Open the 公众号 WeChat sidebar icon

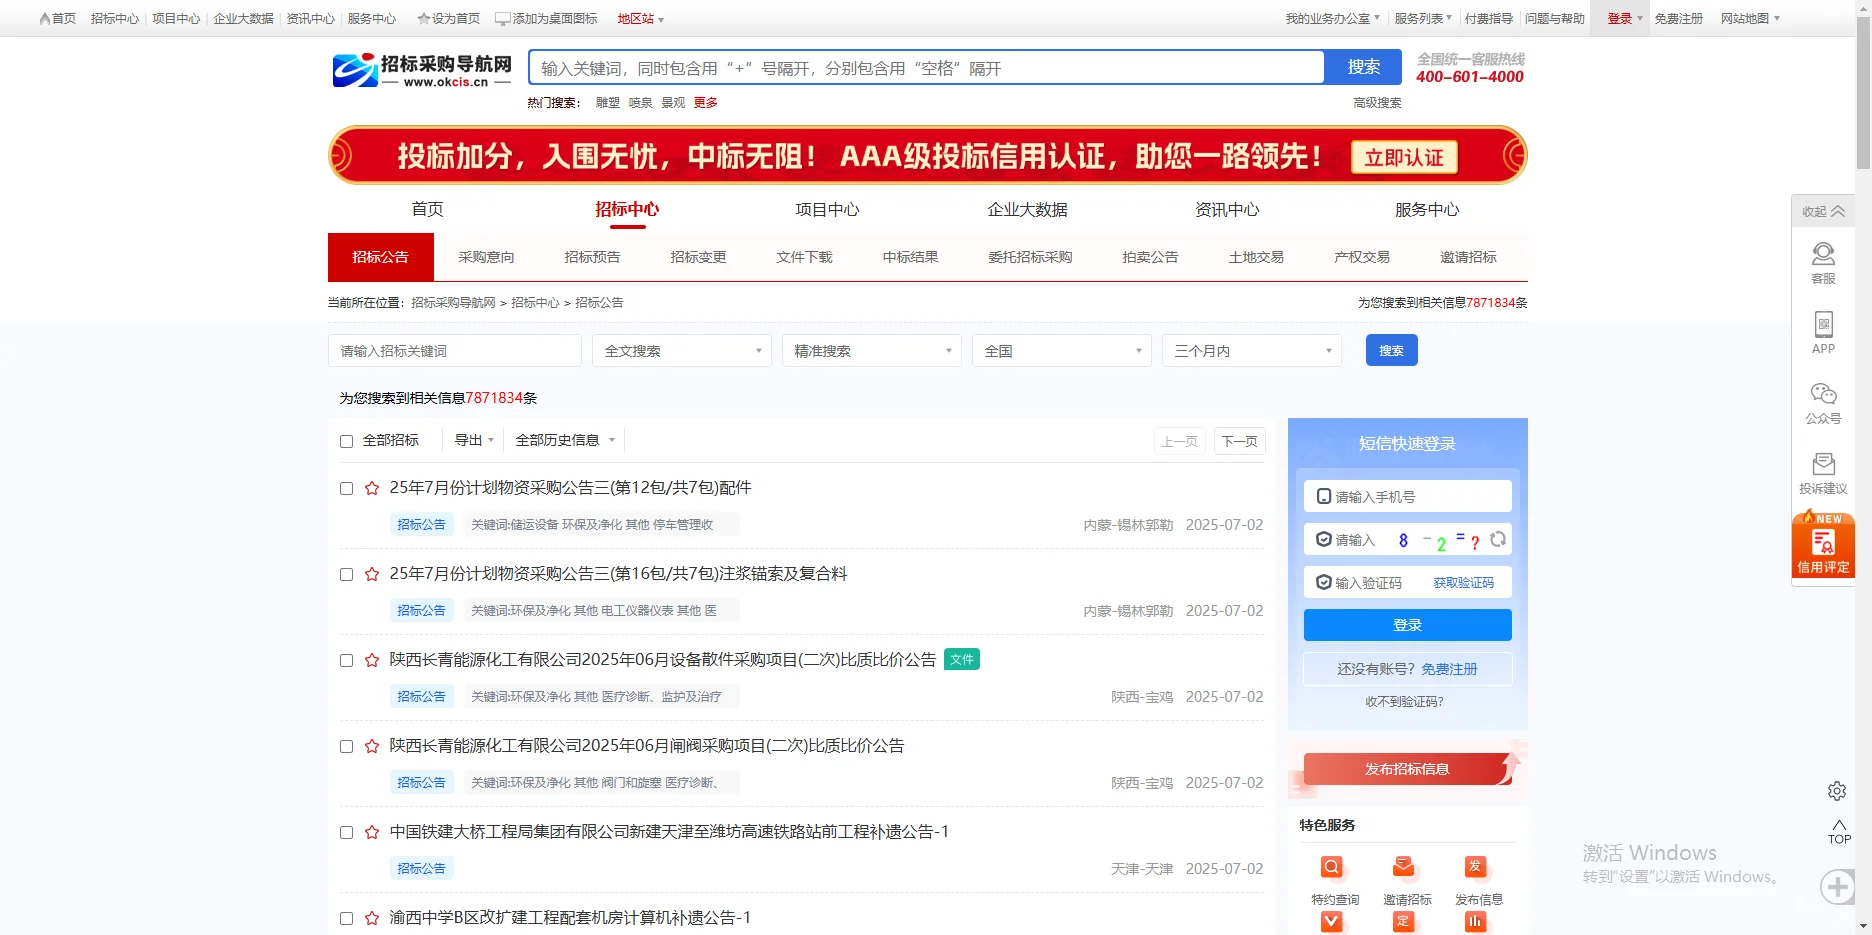pos(1823,400)
